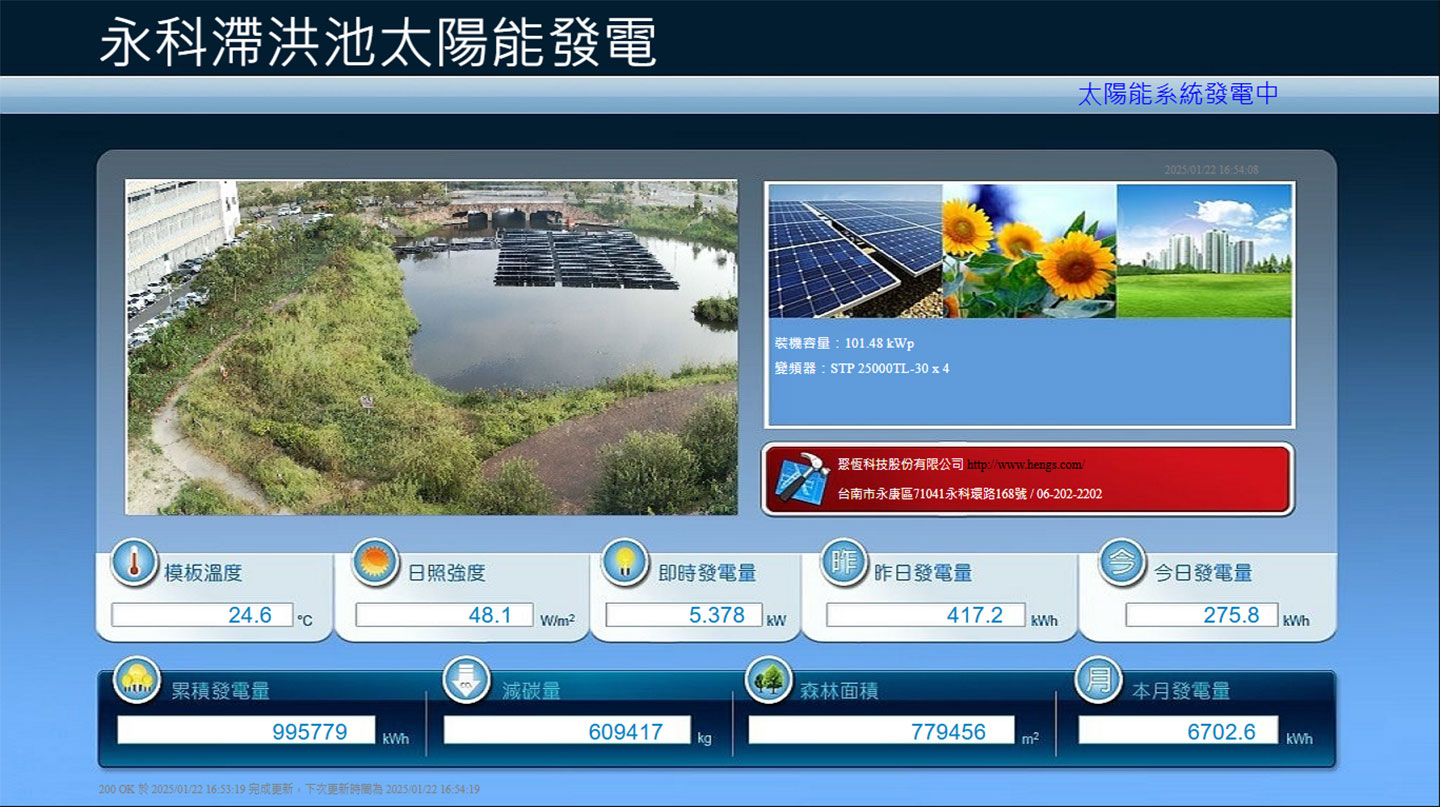Click the 森林面積 value field showing 779456
The width and height of the screenshot is (1440, 807).
(881, 731)
